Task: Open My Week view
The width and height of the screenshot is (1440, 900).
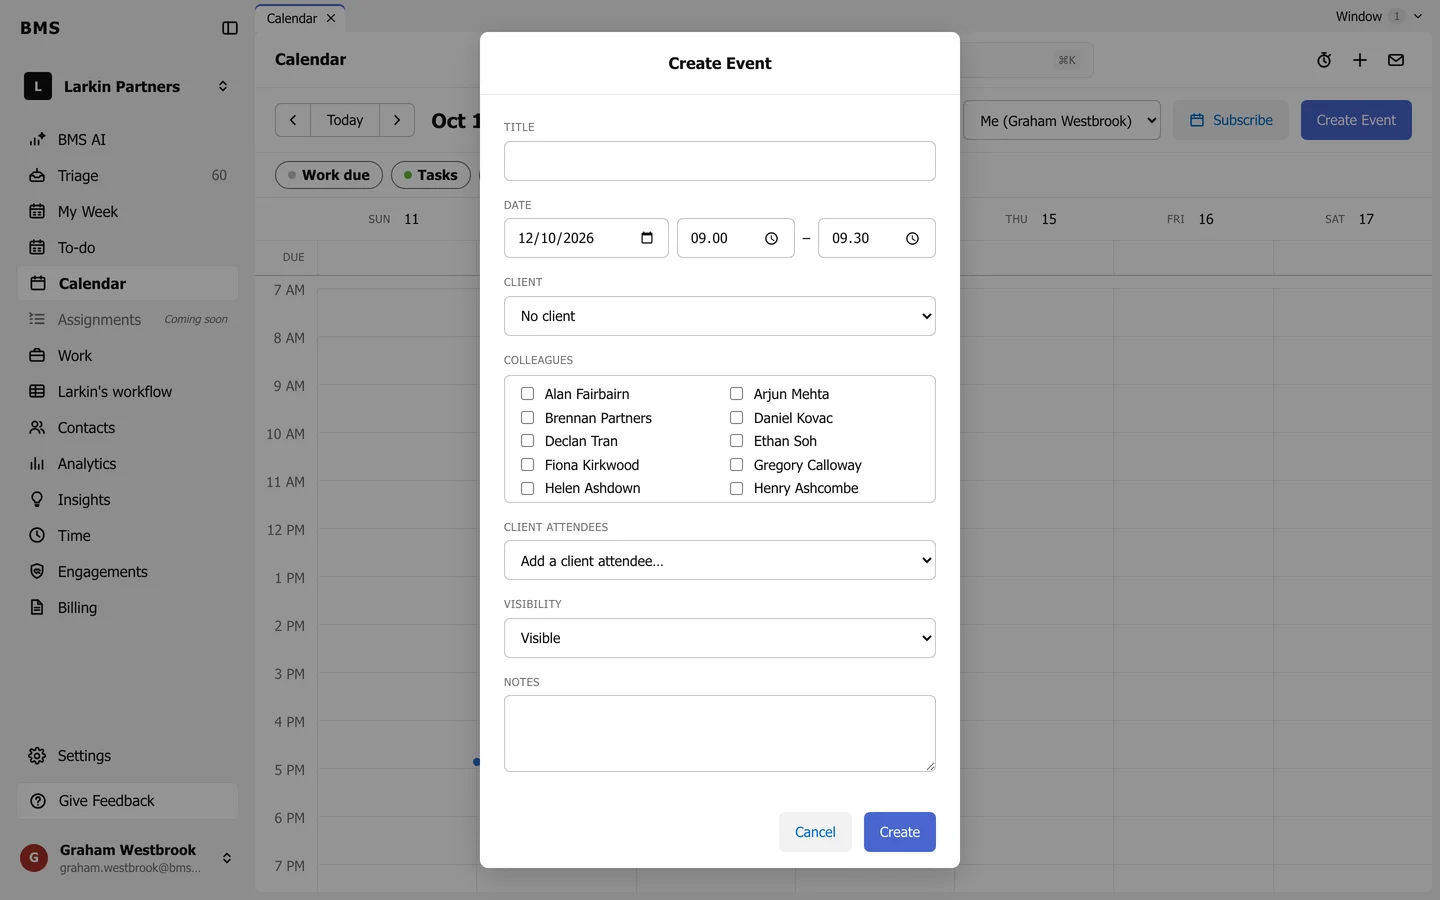Action: [128, 212]
